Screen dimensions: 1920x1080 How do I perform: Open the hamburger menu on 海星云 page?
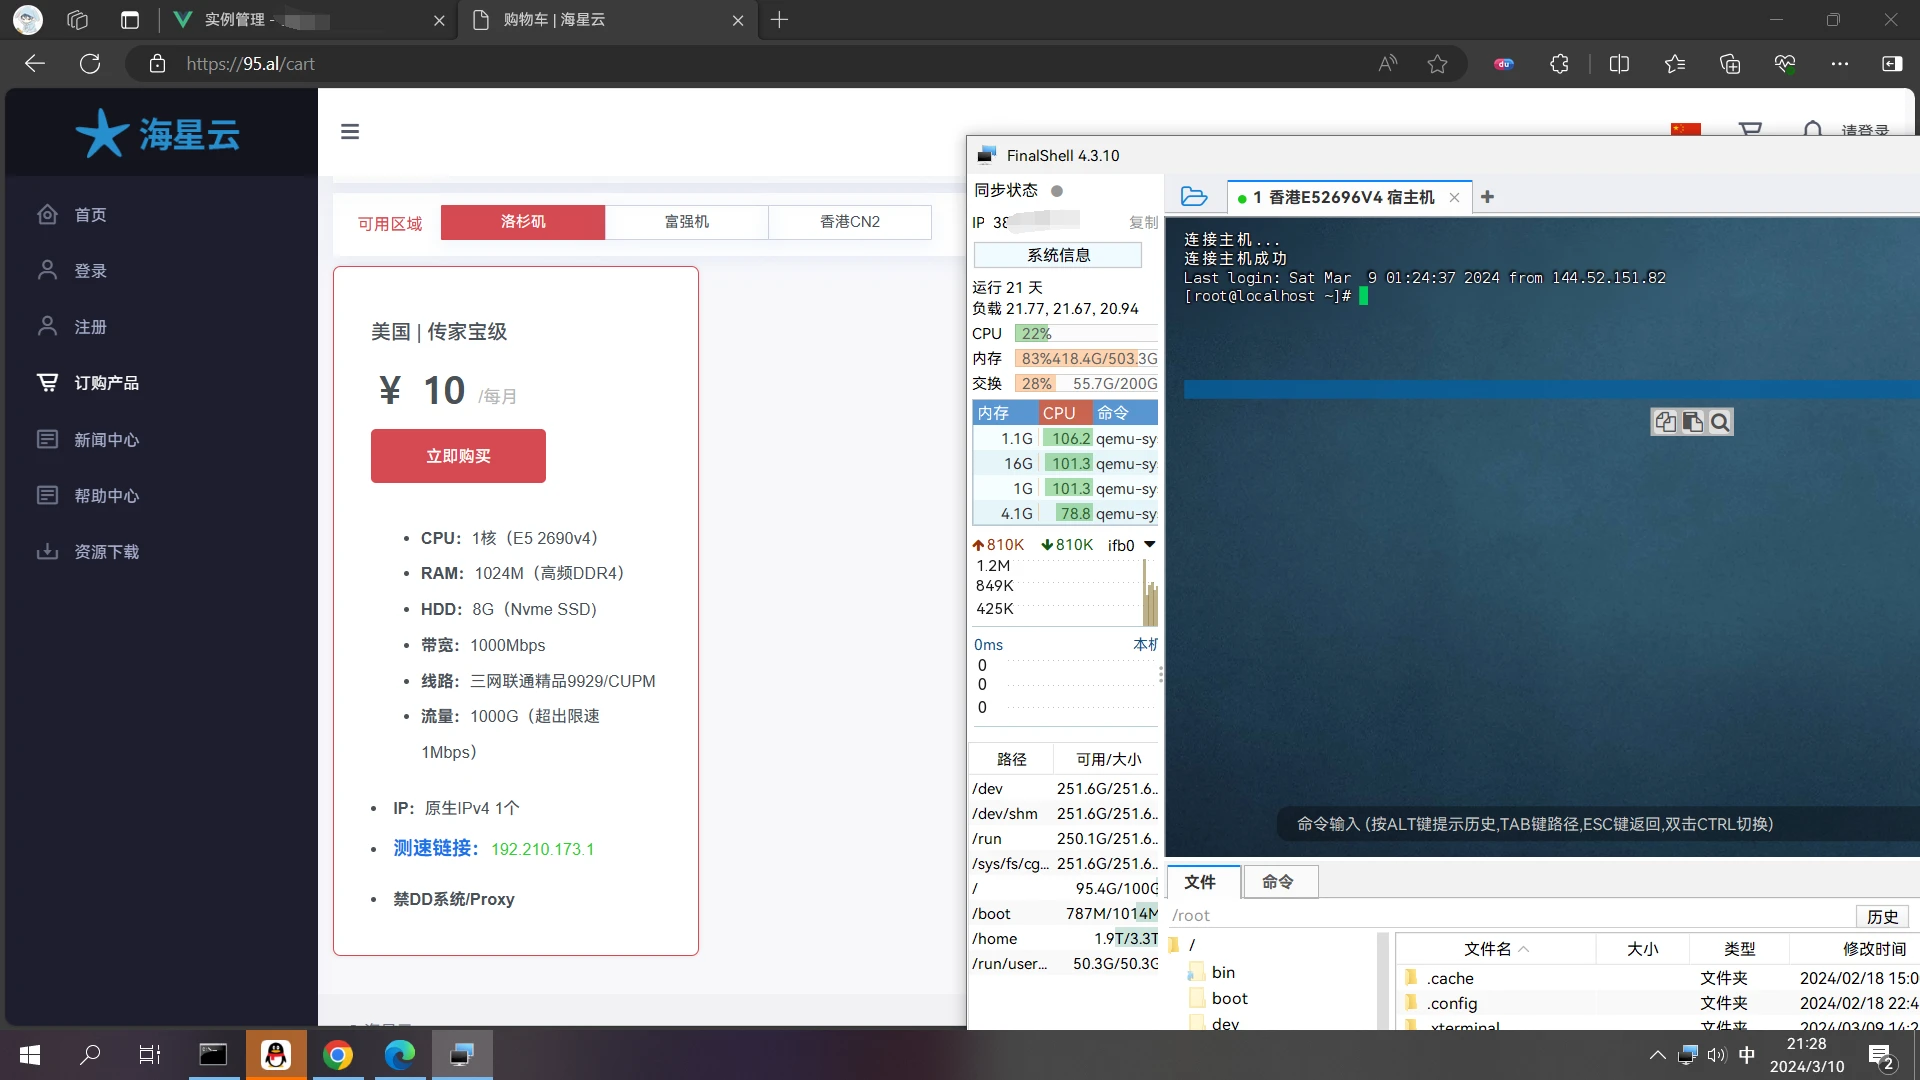click(x=350, y=132)
